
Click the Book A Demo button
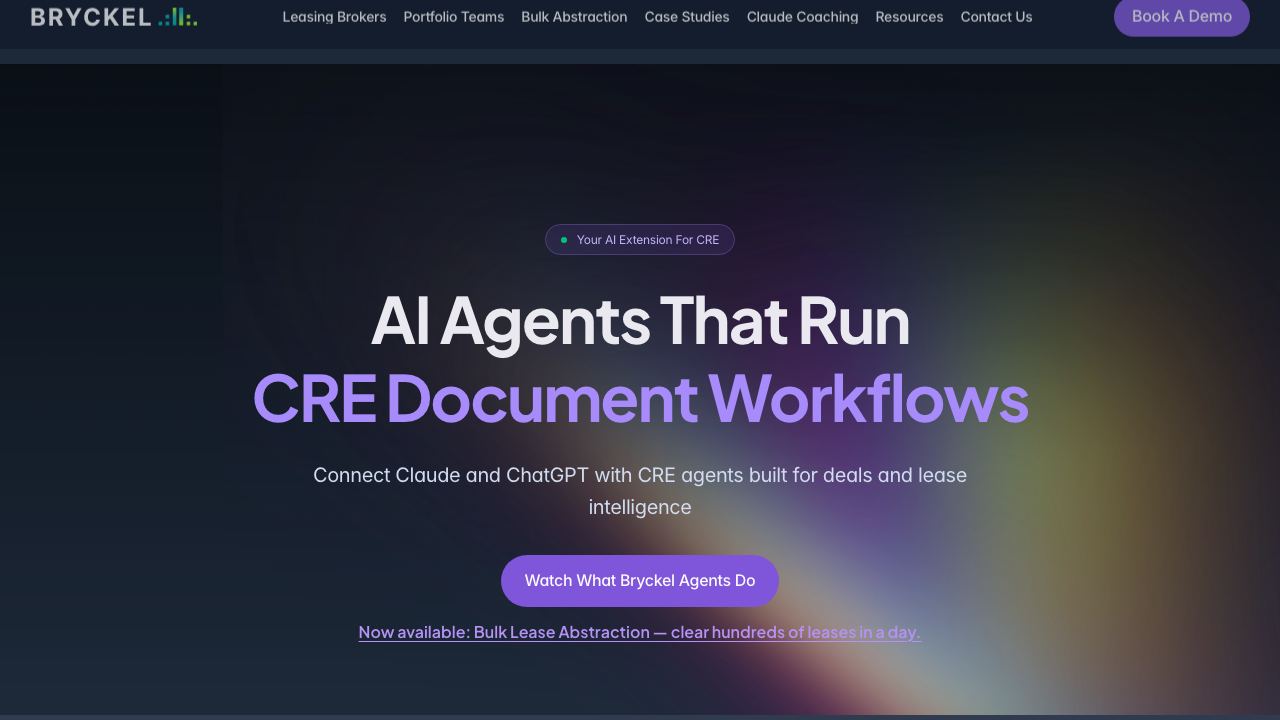1182,16
